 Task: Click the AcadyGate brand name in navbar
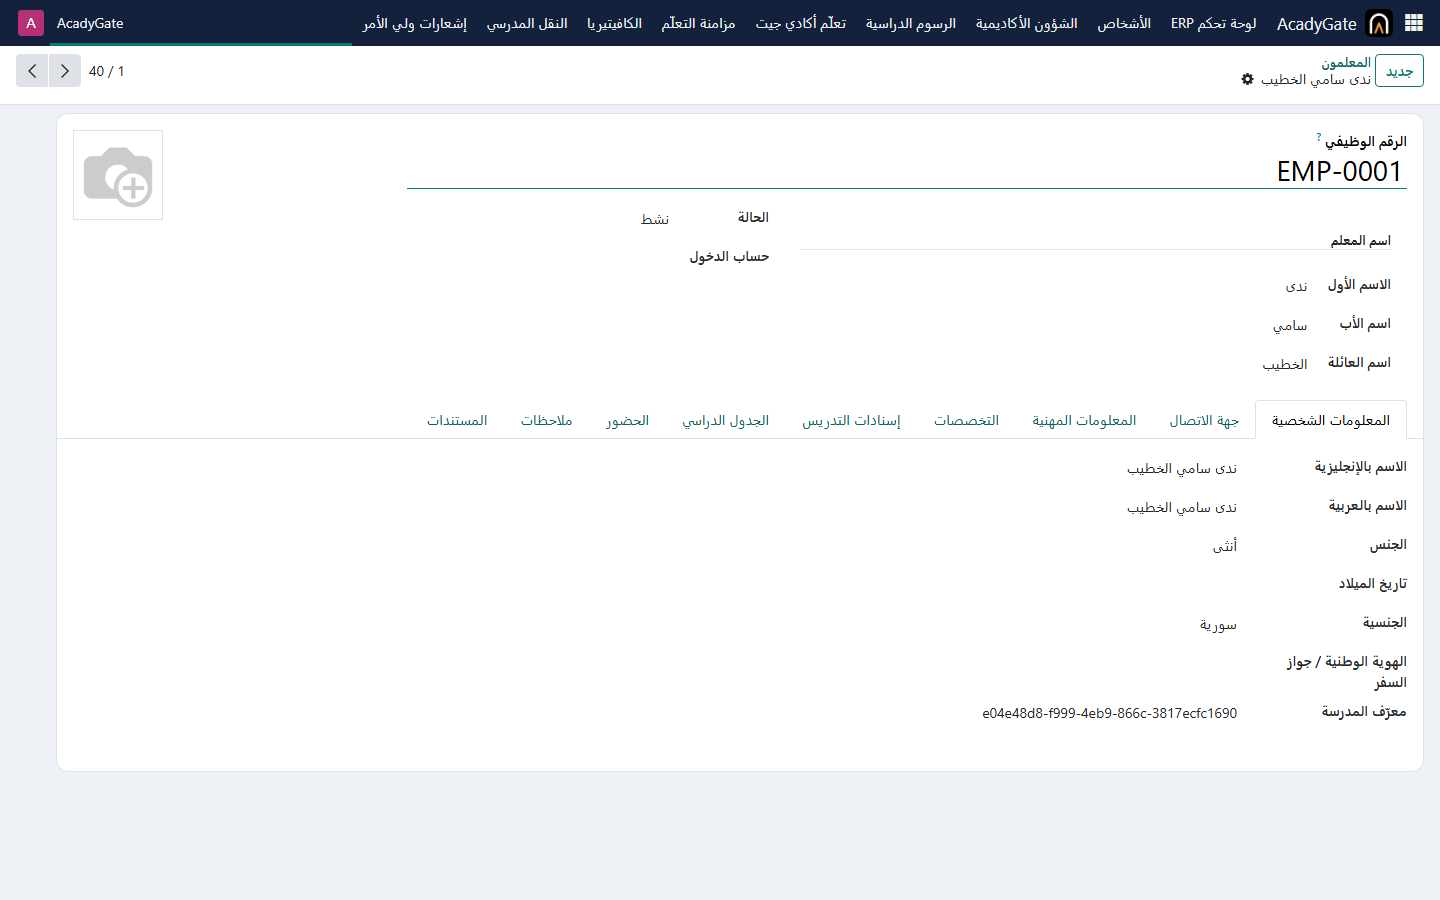click(x=1317, y=24)
